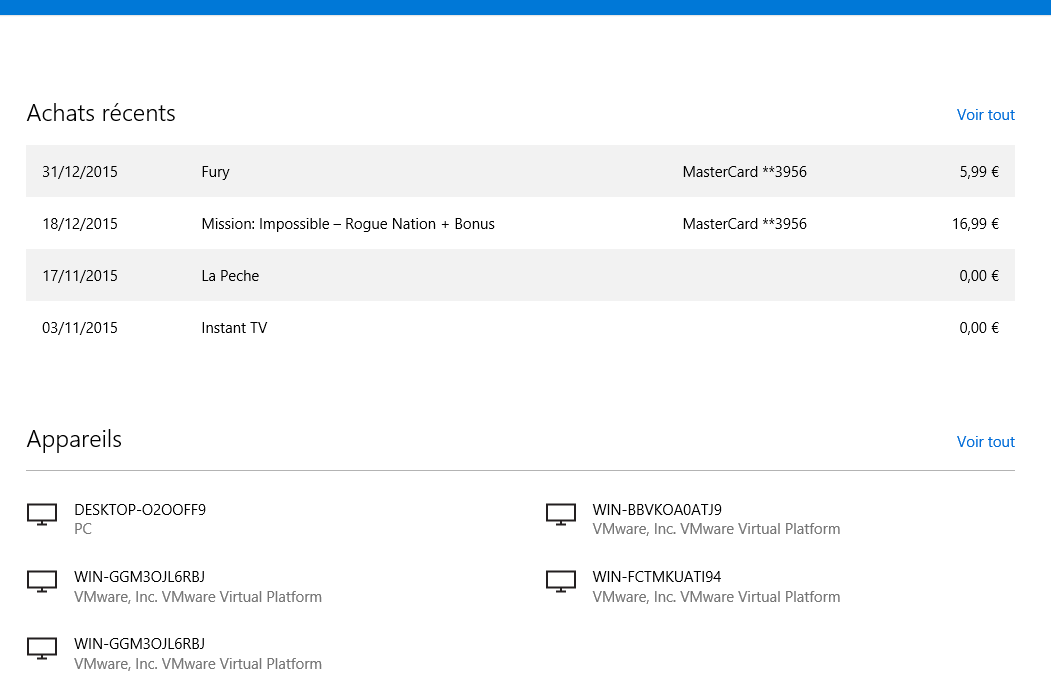
Task: Select the purchase date 31/12/2015
Action: (80, 172)
